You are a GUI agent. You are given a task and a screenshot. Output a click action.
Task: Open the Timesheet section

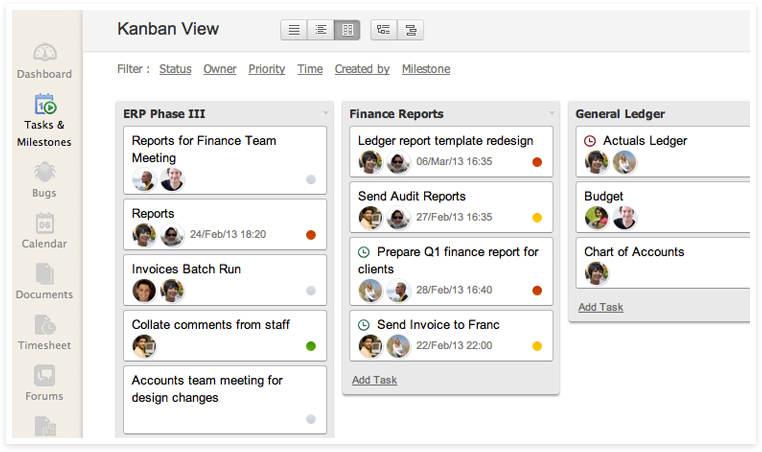click(x=44, y=333)
